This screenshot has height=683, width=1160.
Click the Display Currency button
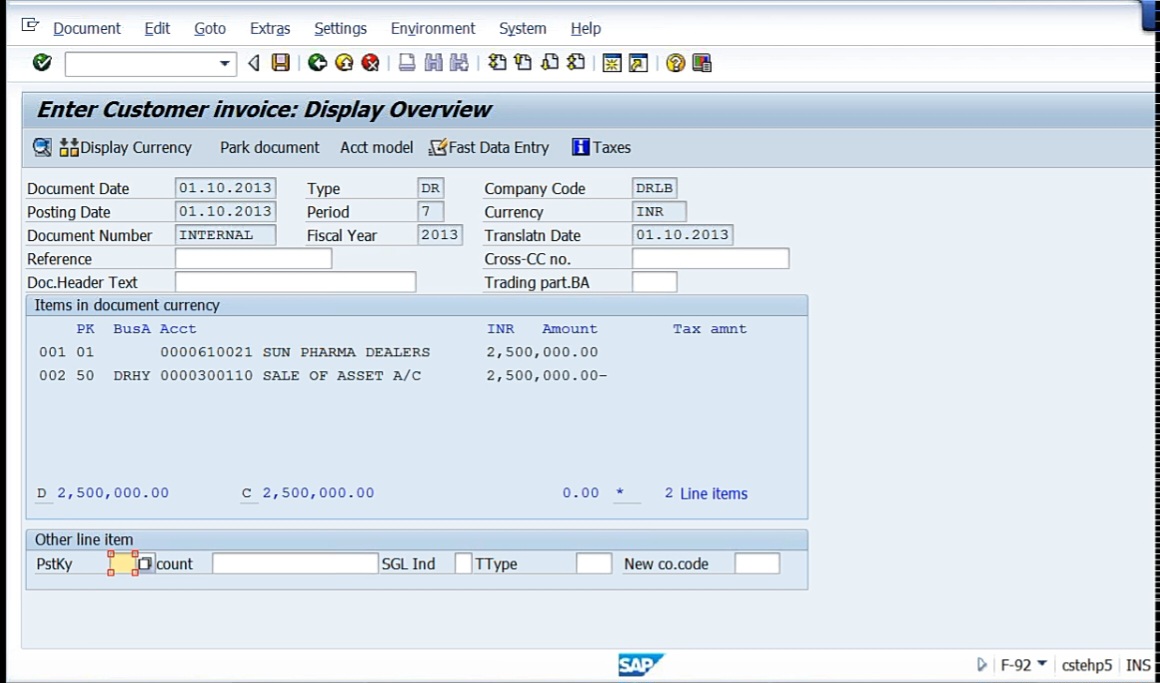(x=126, y=147)
